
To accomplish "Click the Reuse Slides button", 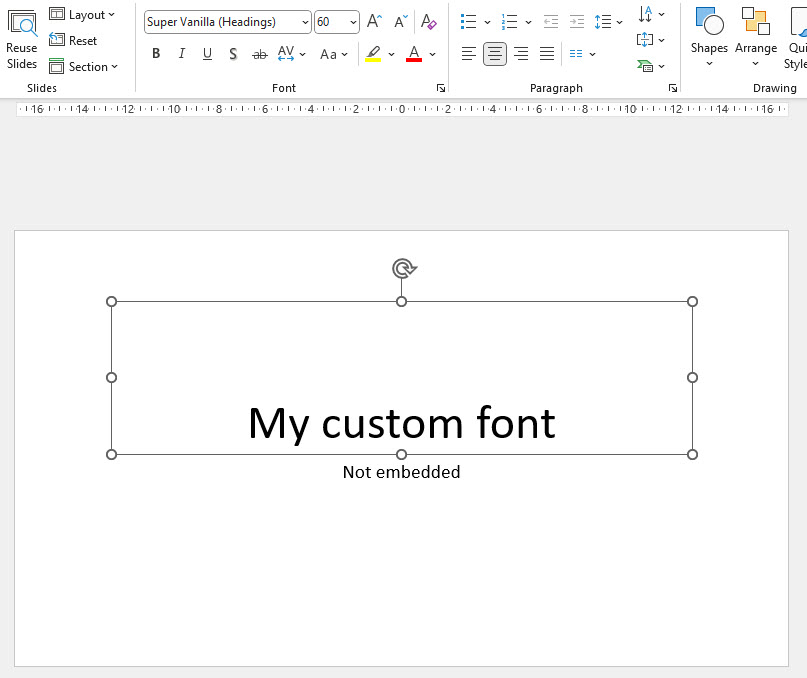I will 22,39.
